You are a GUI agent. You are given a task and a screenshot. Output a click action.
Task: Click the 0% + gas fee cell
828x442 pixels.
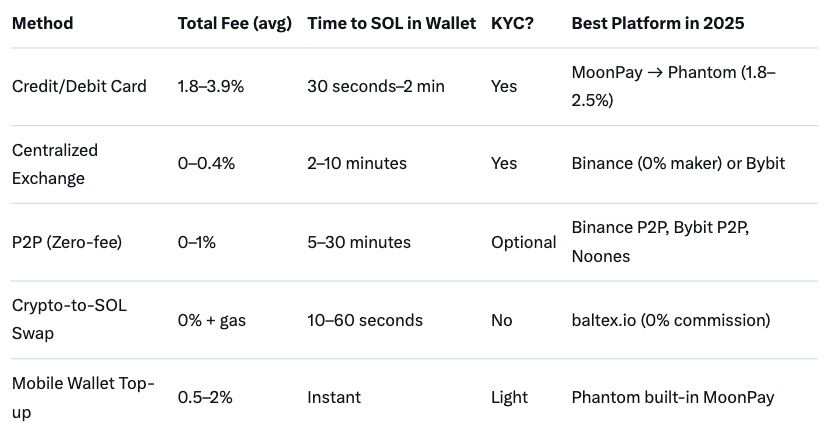coord(212,320)
